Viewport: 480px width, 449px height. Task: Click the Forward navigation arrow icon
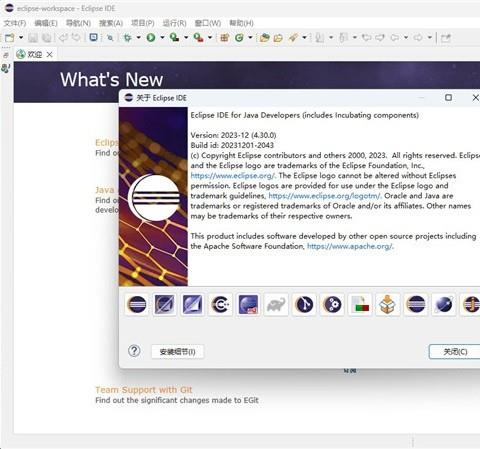(418, 38)
